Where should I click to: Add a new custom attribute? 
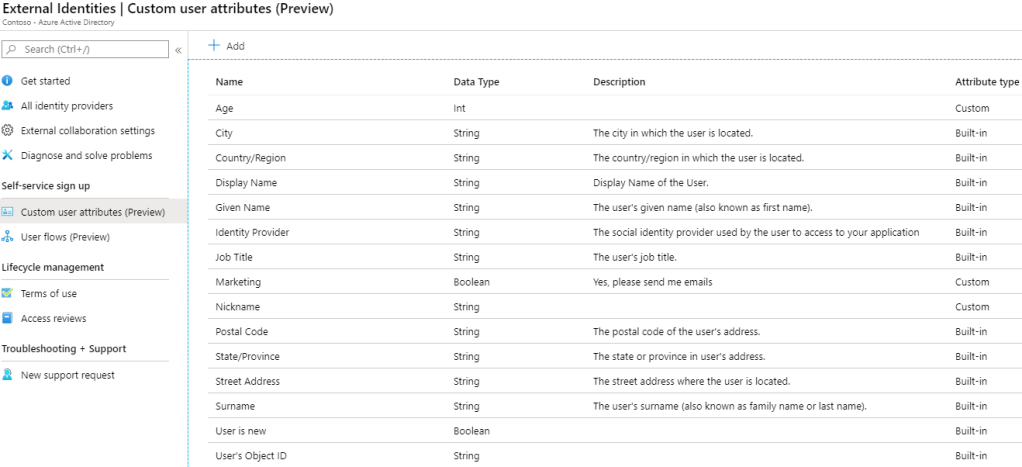coord(226,46)
